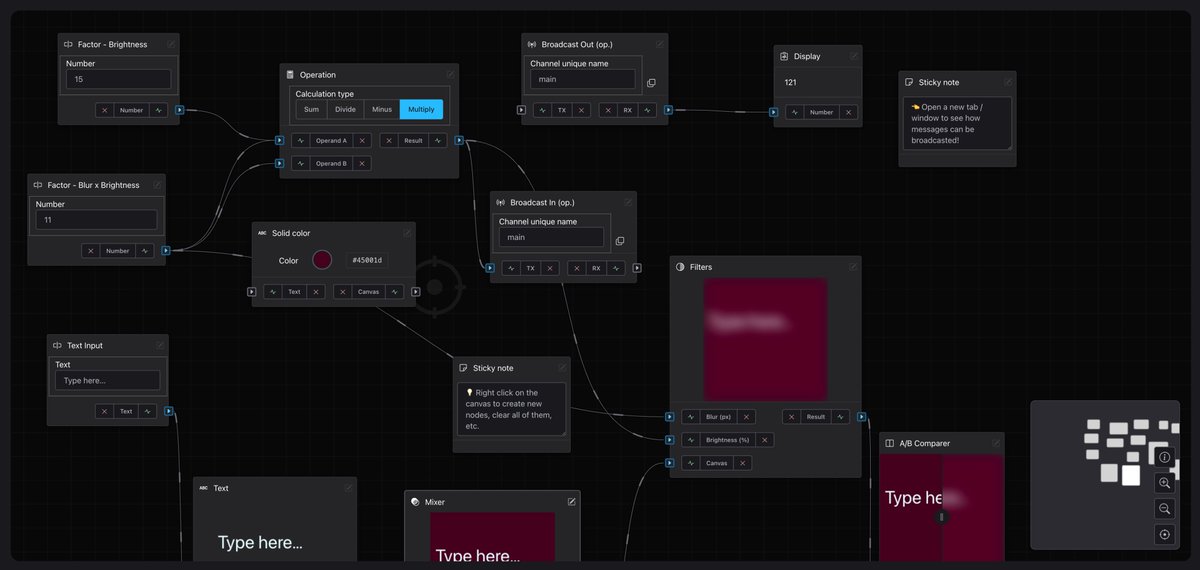Image resolution: width=1200 pixels, height=570 pixels.
Task: Click the Operand A label
Action: (x=331, y=141)
